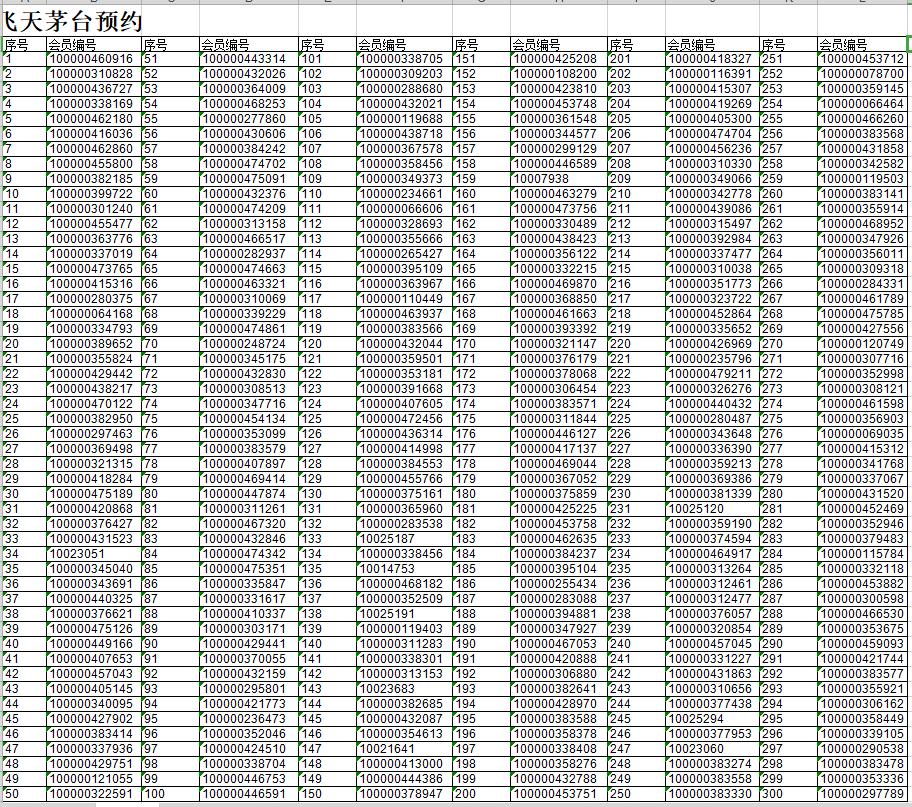Screen dimensions: 912x807
Task: Select member number 100000453712 cell
Action: [x=862, y=59]
